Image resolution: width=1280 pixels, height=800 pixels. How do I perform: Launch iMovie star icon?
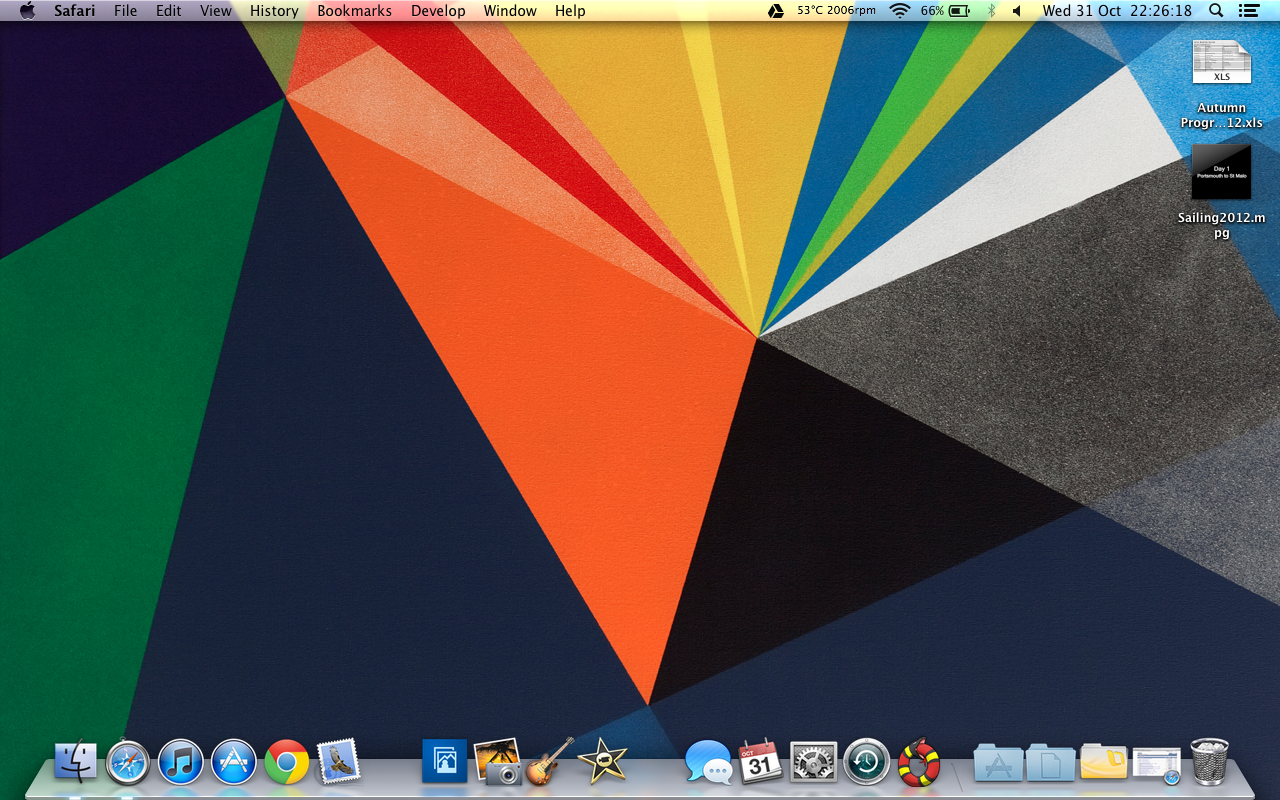click(603, 761)
